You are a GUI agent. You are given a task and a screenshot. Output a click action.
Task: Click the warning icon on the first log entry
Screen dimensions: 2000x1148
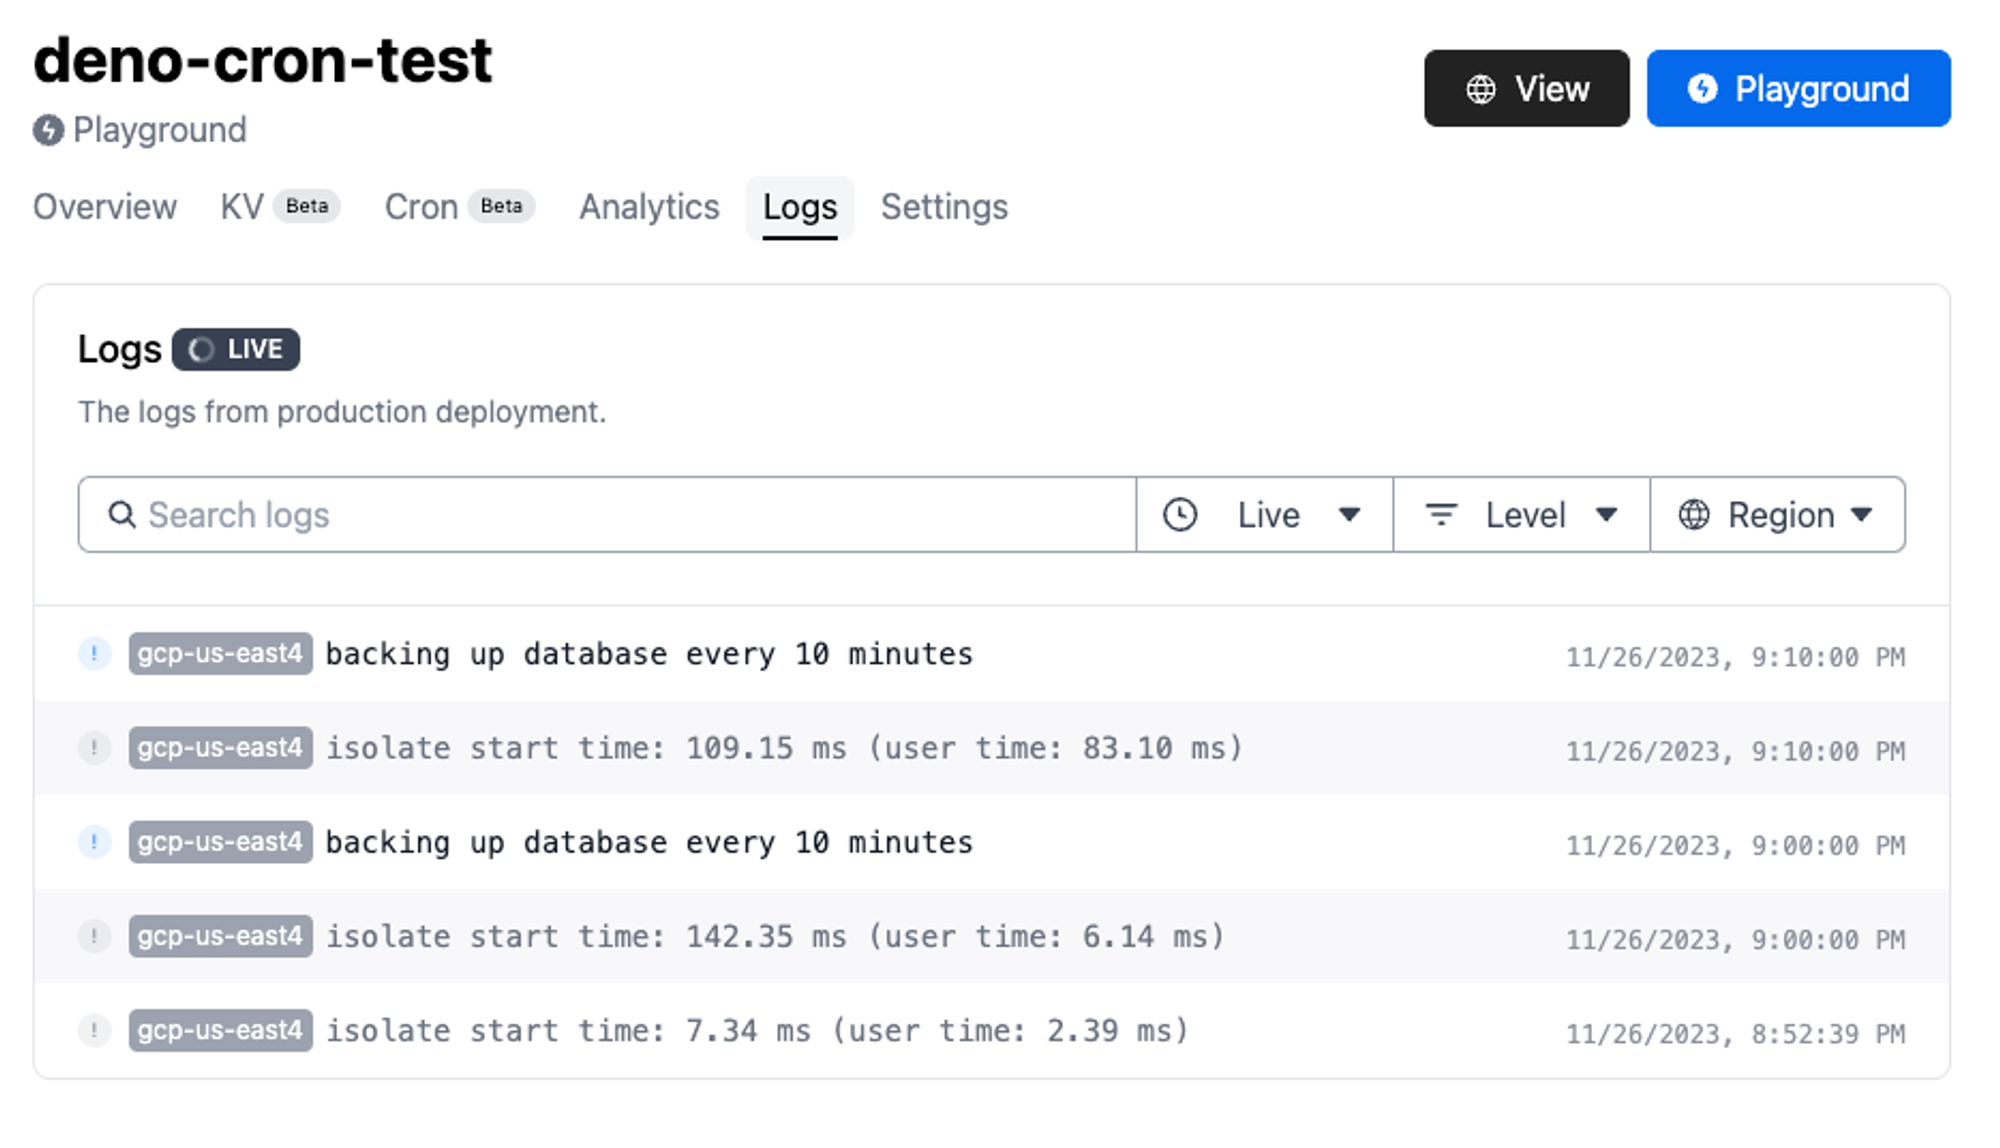tap(95, 653)
